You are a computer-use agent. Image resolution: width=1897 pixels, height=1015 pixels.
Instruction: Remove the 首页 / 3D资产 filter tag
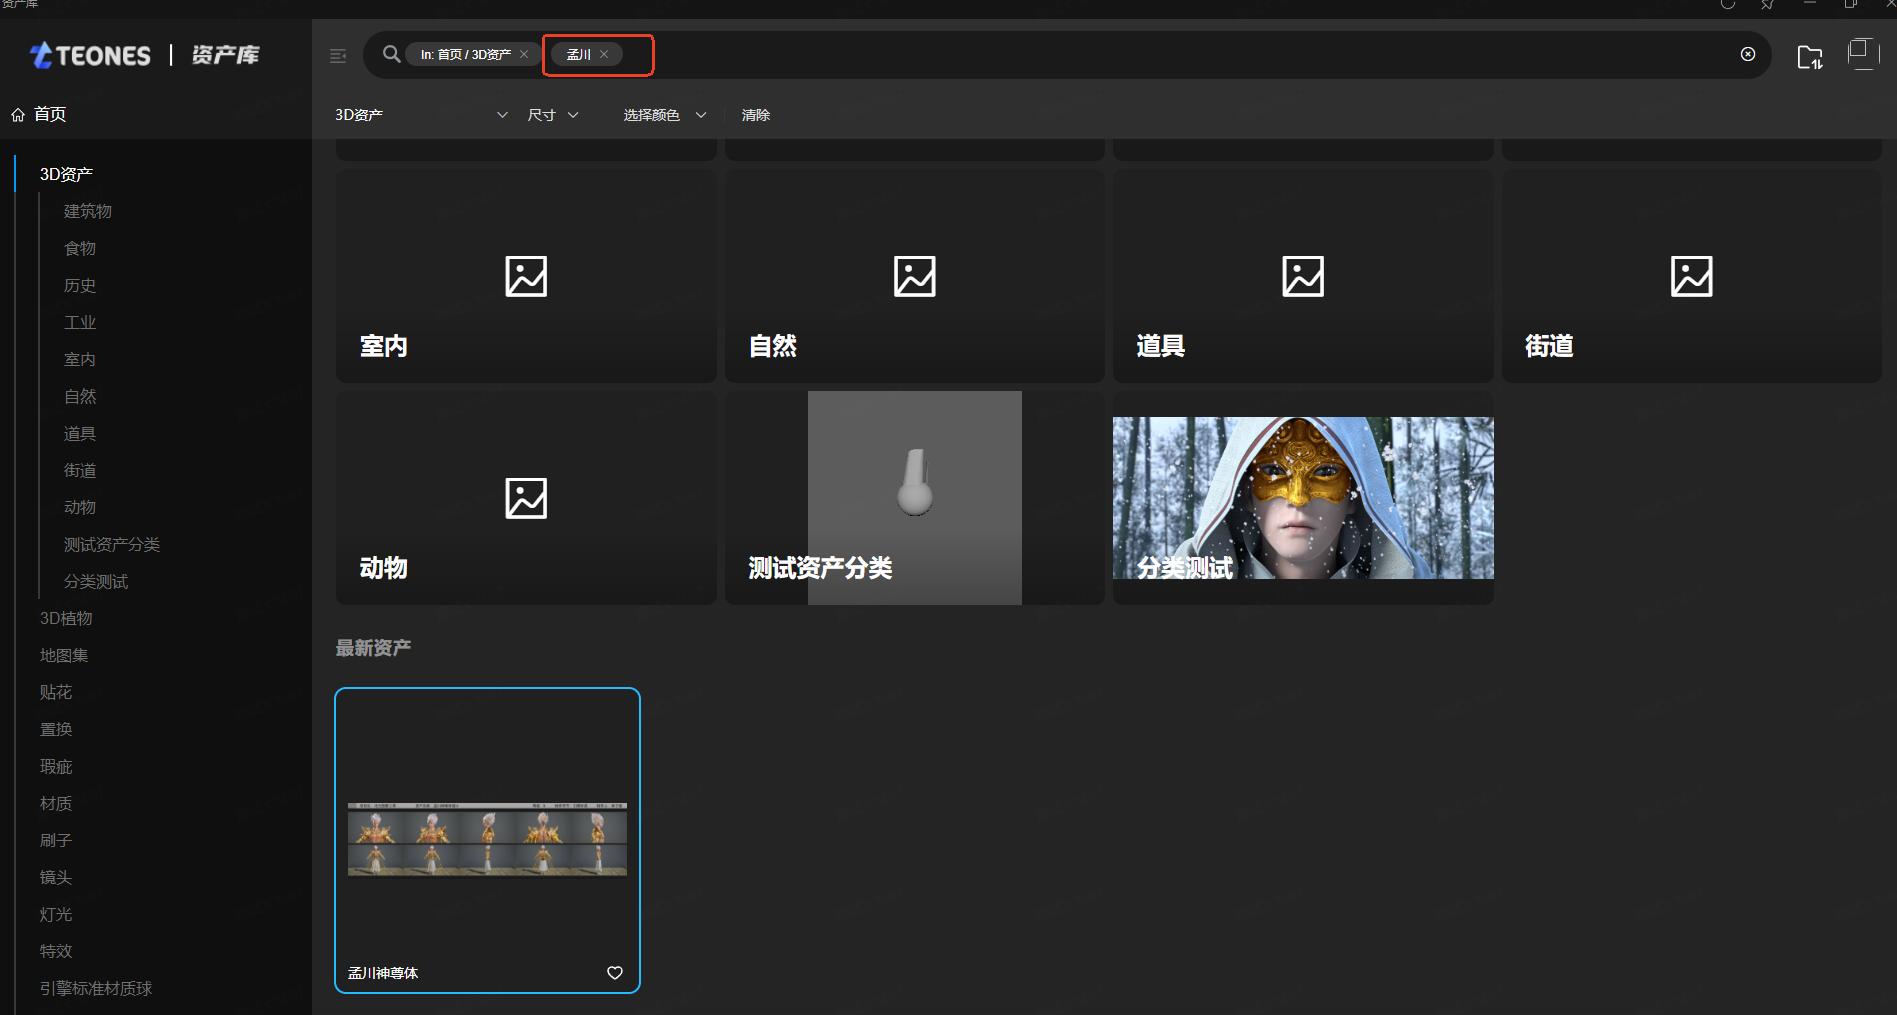pos(524,54)
